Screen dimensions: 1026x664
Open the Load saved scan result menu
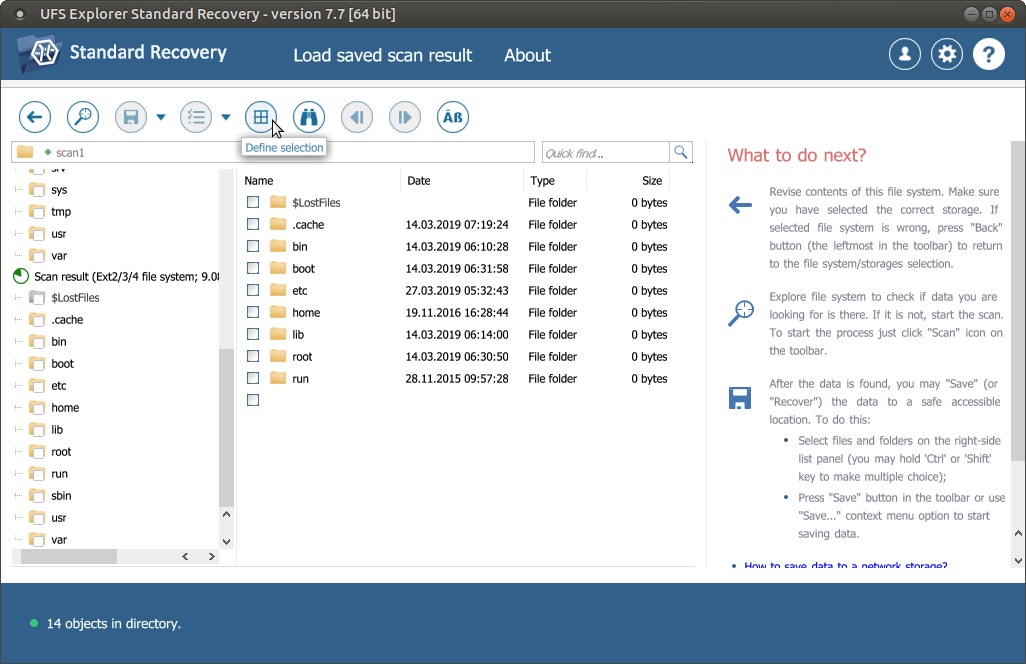point(382,55)
